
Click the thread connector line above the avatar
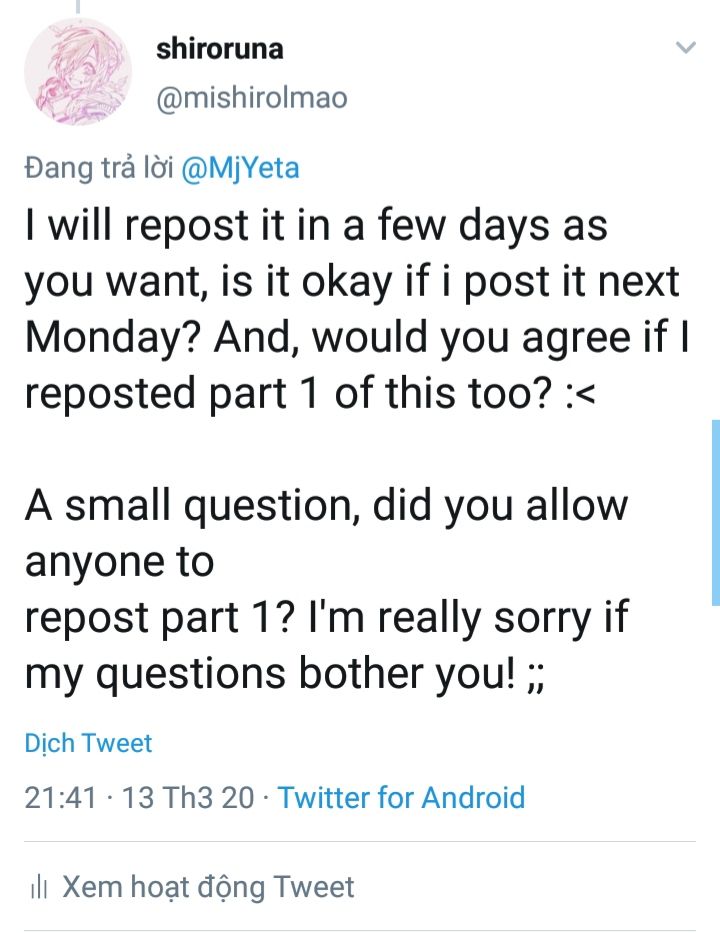77,7
